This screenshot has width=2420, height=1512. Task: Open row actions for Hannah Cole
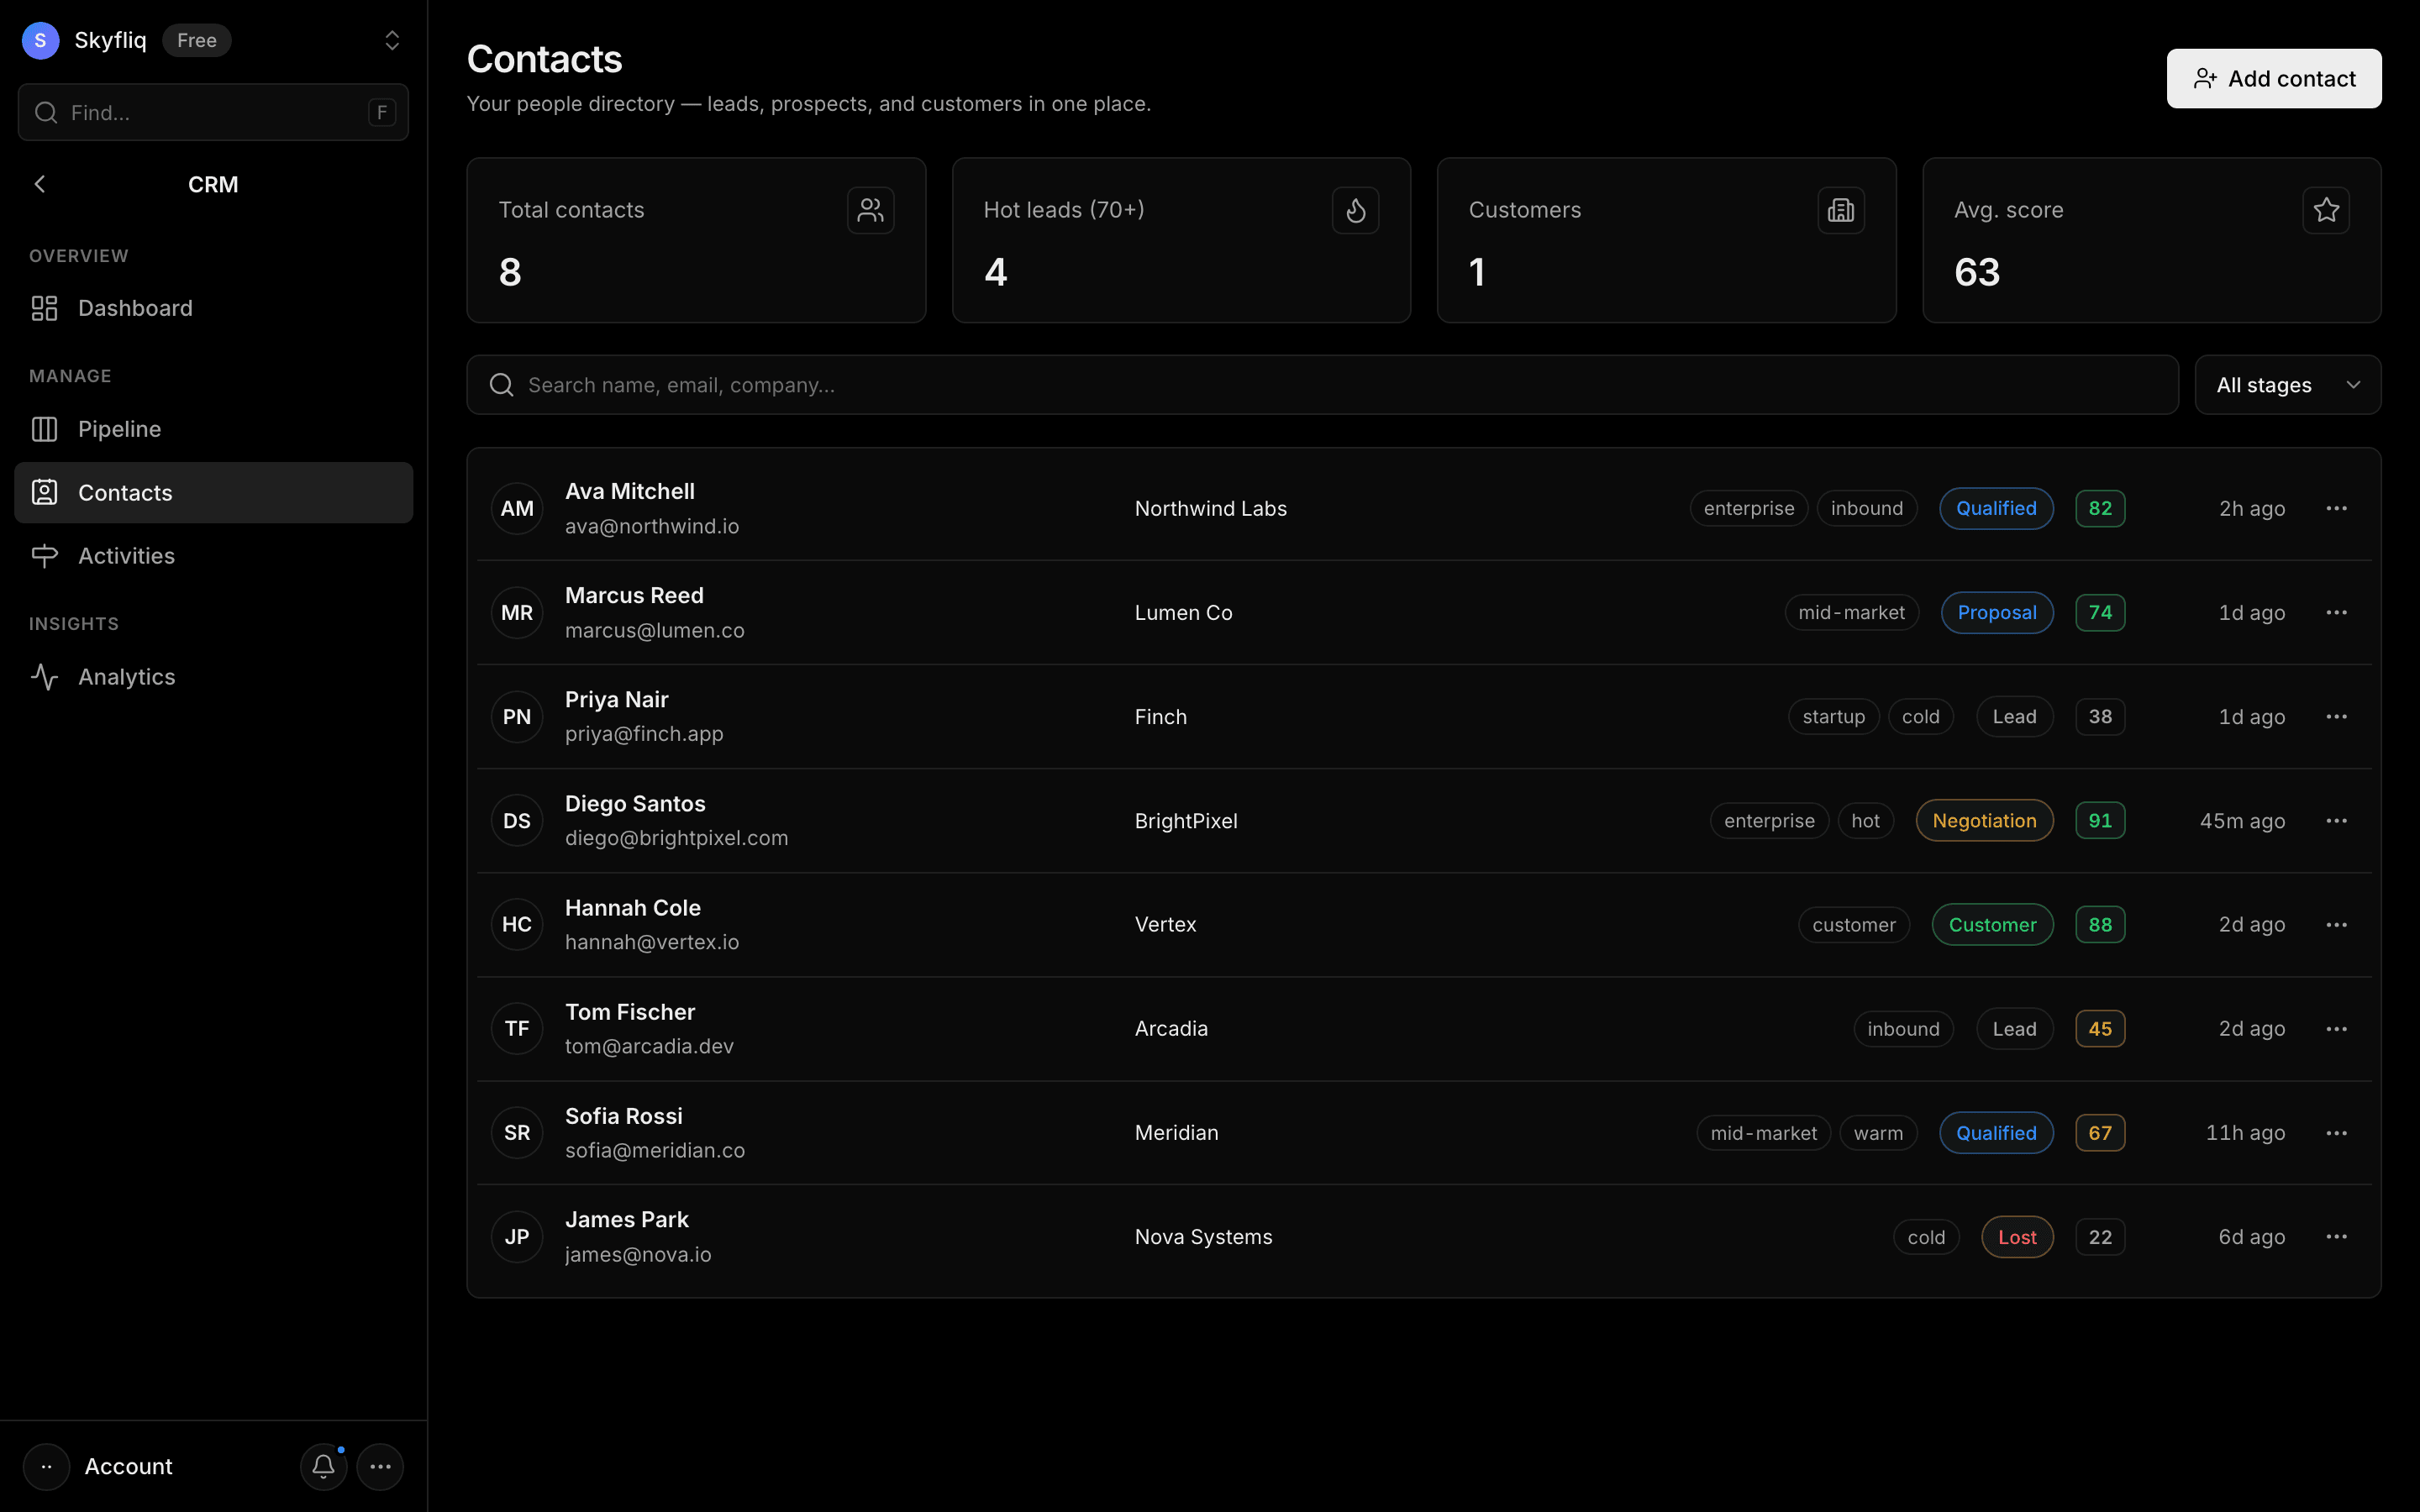pos(2336,925)
